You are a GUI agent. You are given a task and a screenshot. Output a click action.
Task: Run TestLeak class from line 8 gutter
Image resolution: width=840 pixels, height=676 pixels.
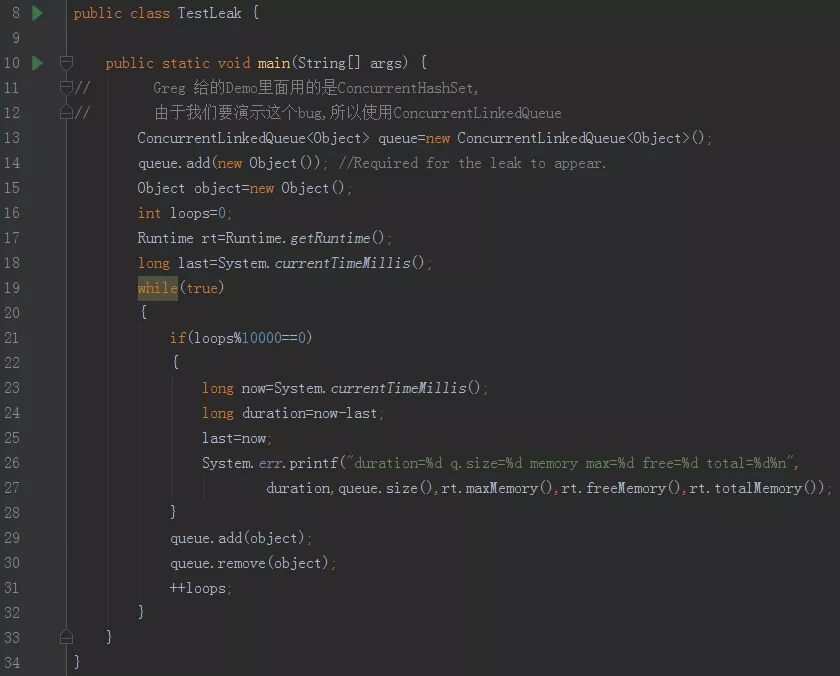pyautogui.click(x=37, y=13)
